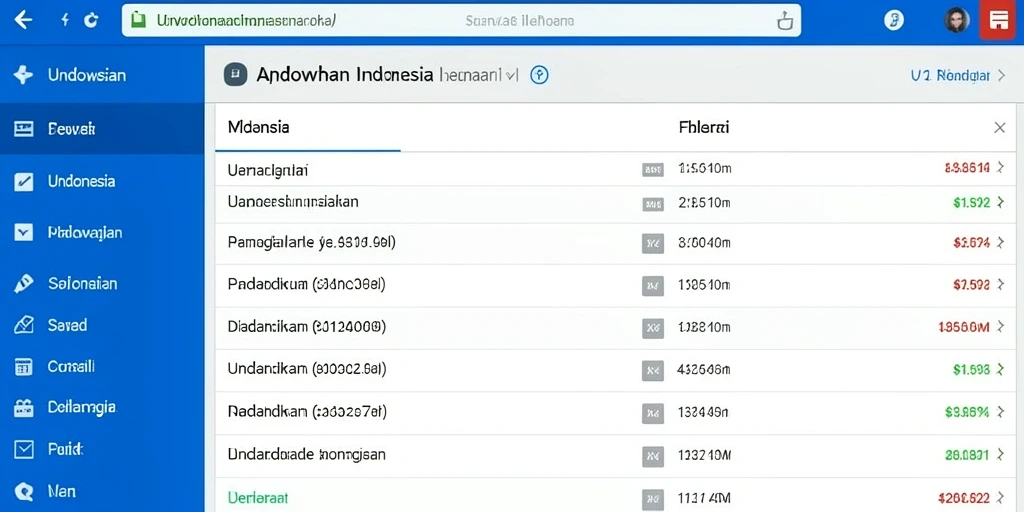Screen dimensions: 1024x512
Task: Expand the Padandkum row chevron
Action: 1000,285
